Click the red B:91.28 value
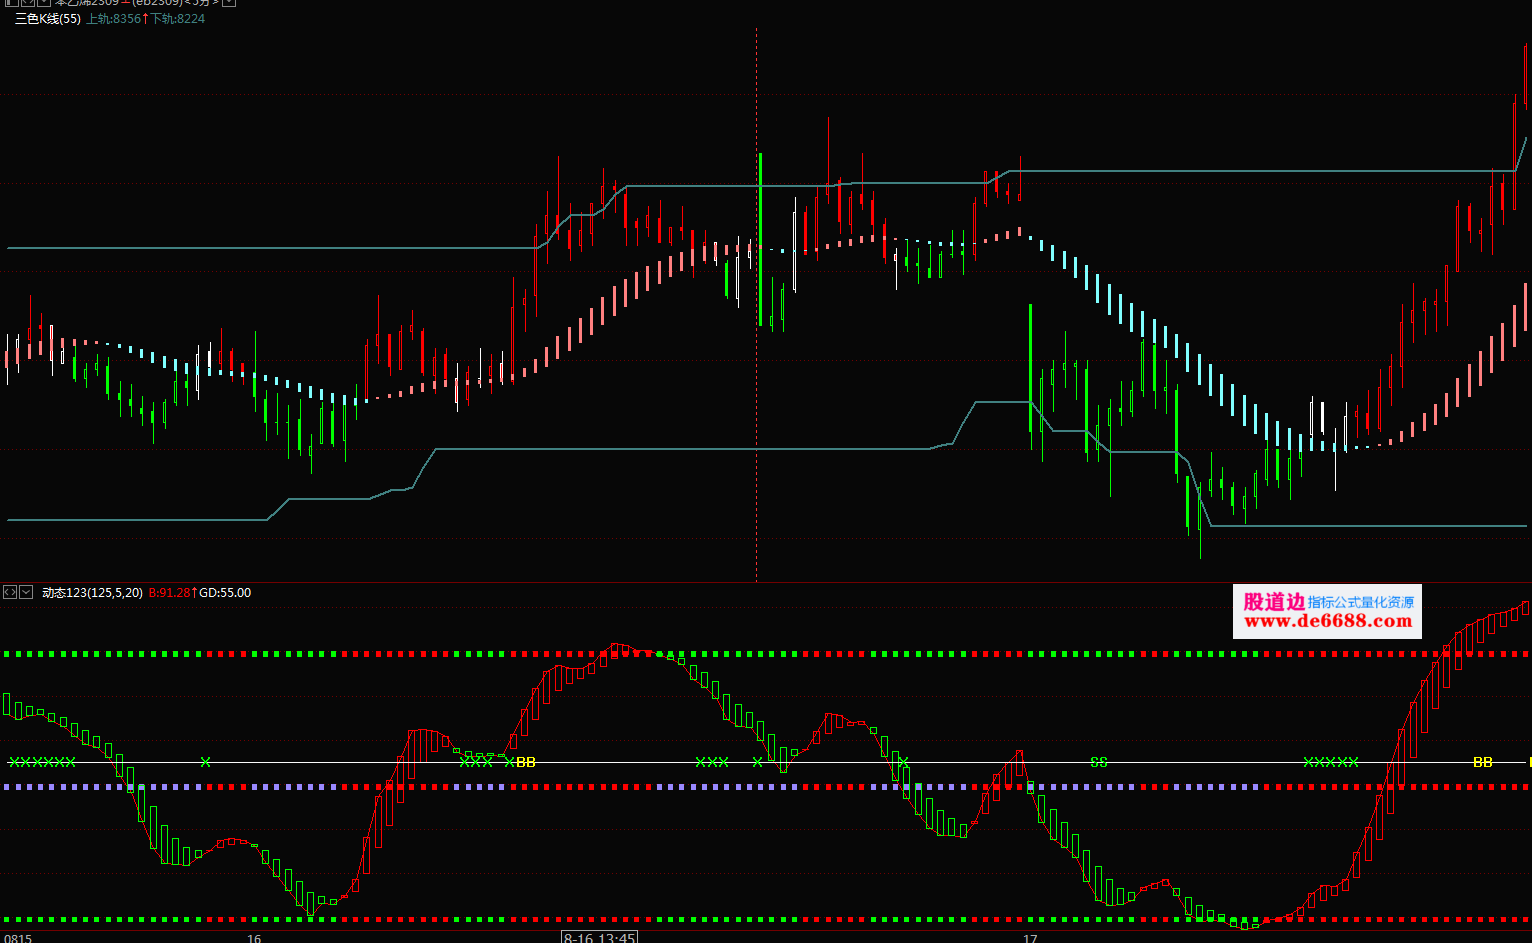This screenshot has height=943, width=1532. [x=169, y=593]
